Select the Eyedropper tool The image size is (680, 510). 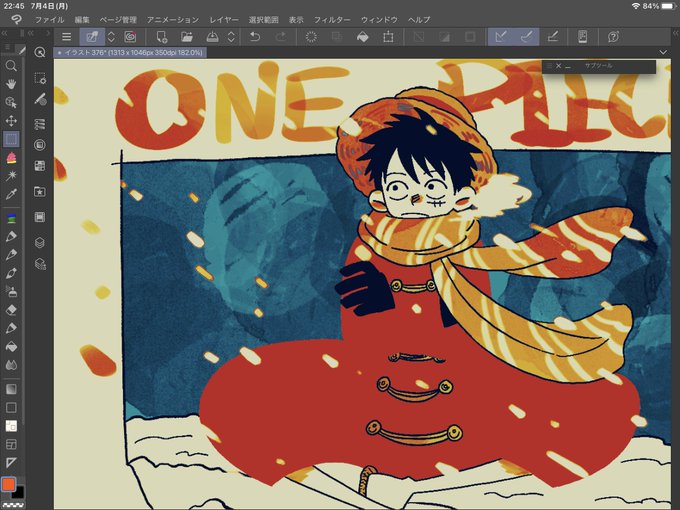pyautogui.click(x=11, y=194)
